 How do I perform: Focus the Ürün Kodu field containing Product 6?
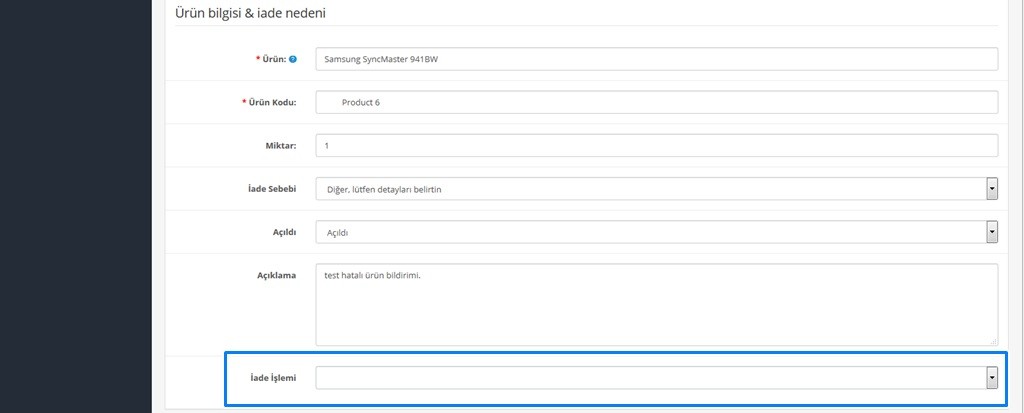click(x=655, y=102)
